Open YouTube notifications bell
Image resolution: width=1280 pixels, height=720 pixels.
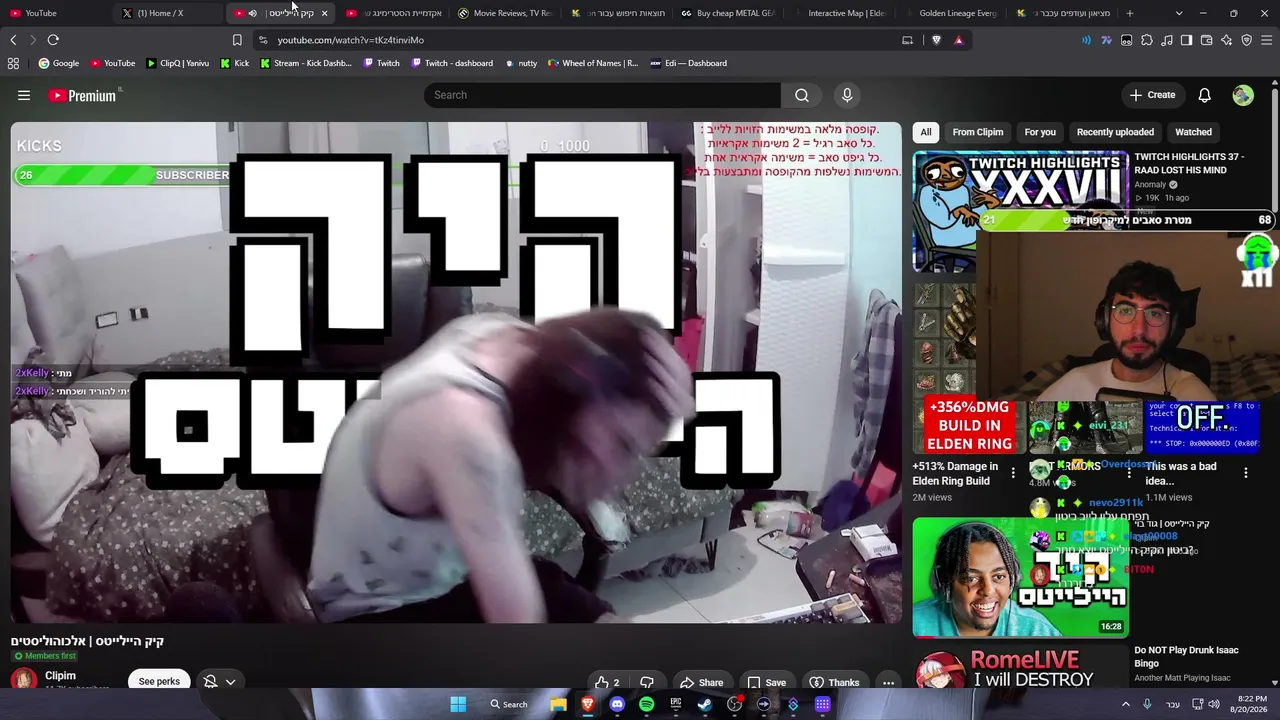click(1205, 95)
